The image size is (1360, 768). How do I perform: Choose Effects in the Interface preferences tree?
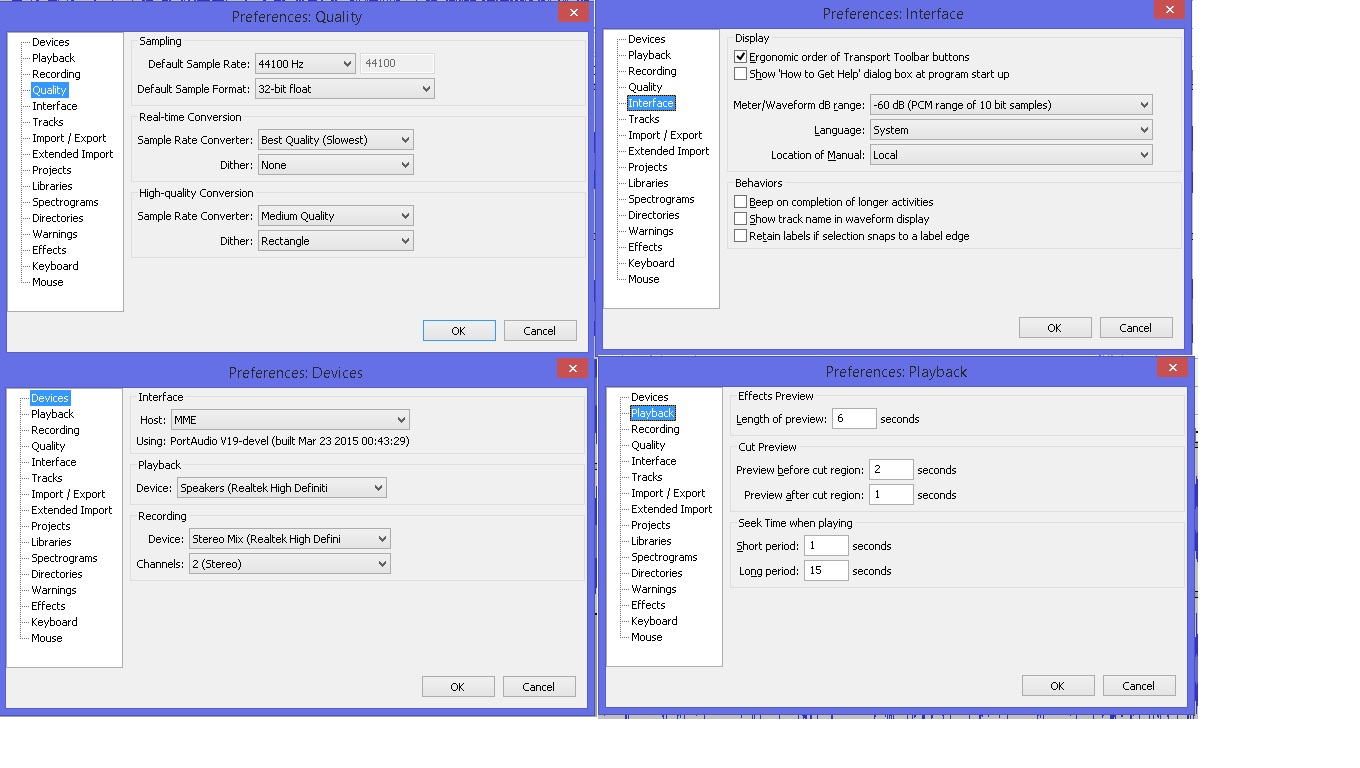[645, 247]
